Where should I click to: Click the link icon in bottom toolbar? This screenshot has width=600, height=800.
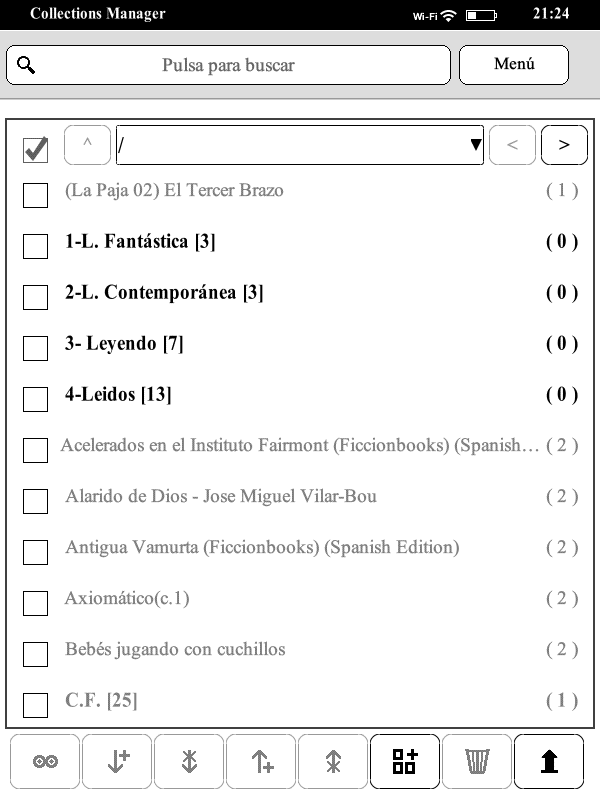(x=45, y=761)
